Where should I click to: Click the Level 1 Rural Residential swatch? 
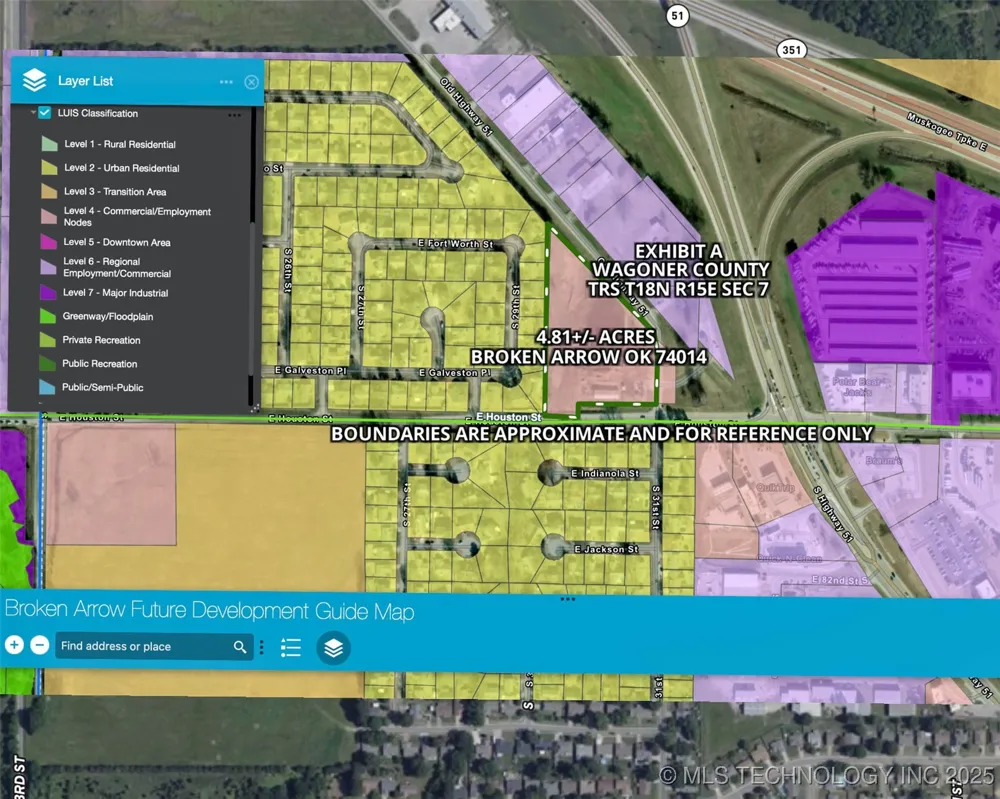pos(50,143)
